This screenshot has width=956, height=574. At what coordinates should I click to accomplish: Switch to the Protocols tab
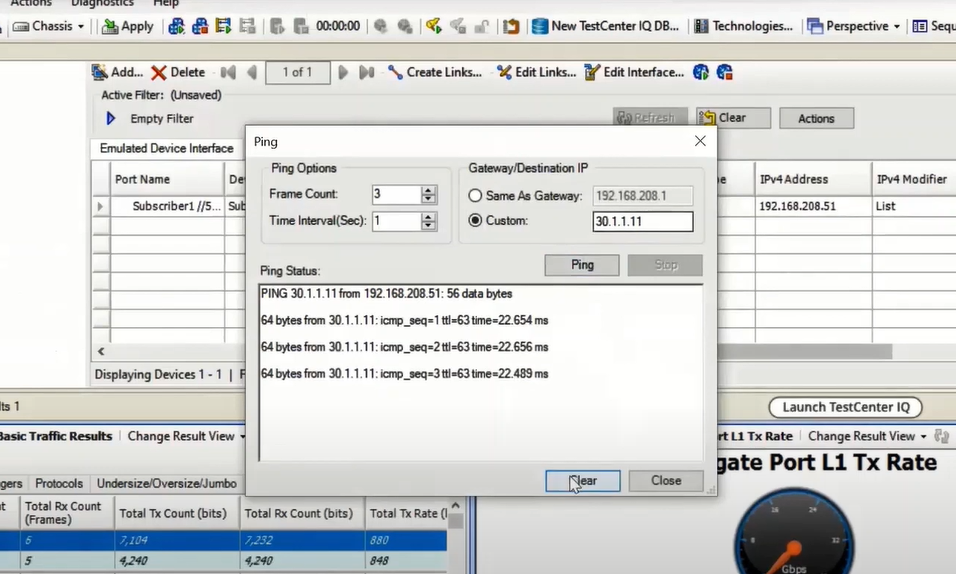point(59,483)
